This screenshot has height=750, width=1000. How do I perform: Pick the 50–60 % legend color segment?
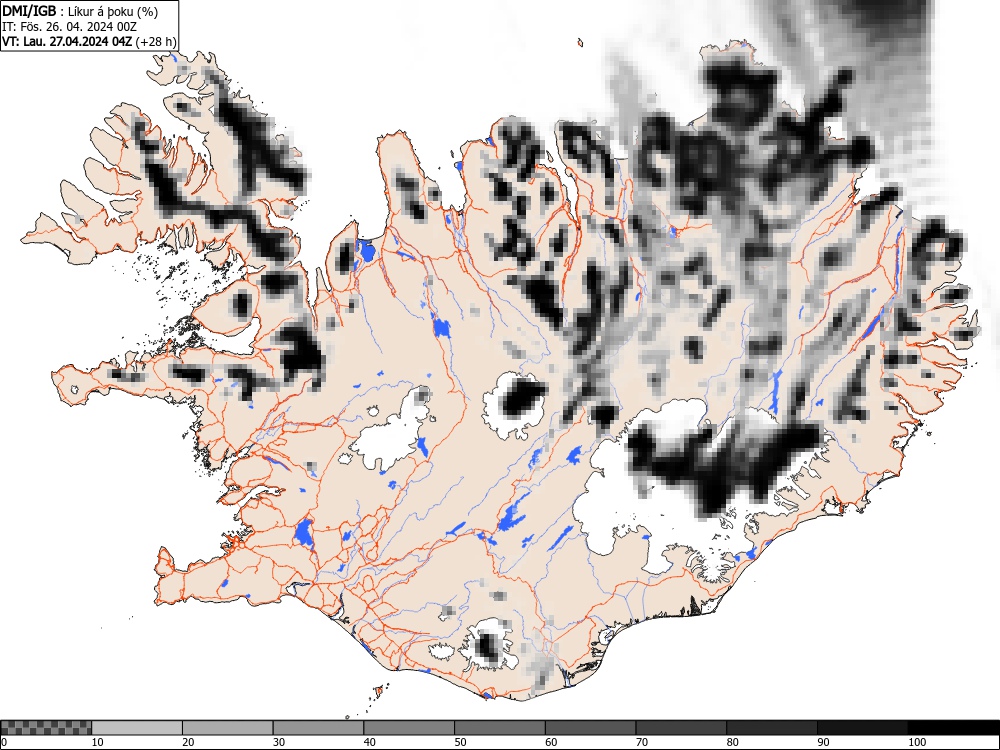(499, 728)
